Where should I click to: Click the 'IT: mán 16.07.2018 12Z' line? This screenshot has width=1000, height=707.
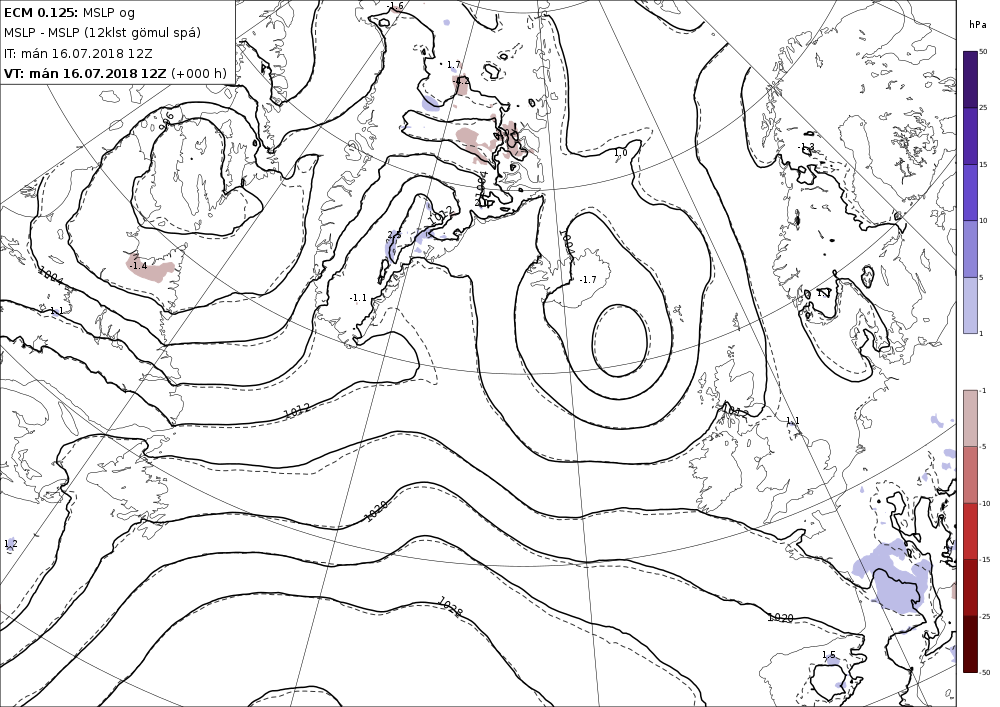click(78, 54)
